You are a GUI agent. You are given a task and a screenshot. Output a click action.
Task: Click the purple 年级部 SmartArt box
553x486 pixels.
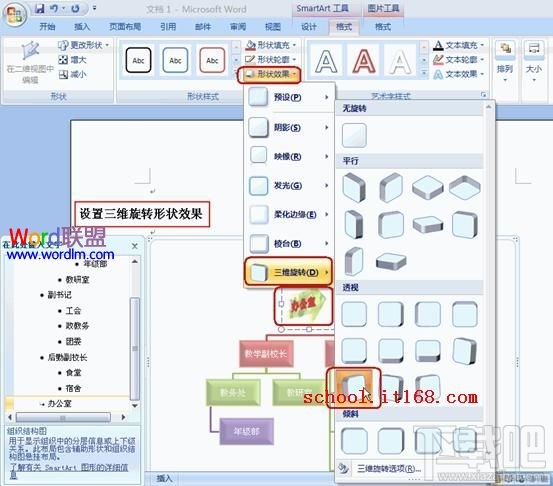coord(247,431)
